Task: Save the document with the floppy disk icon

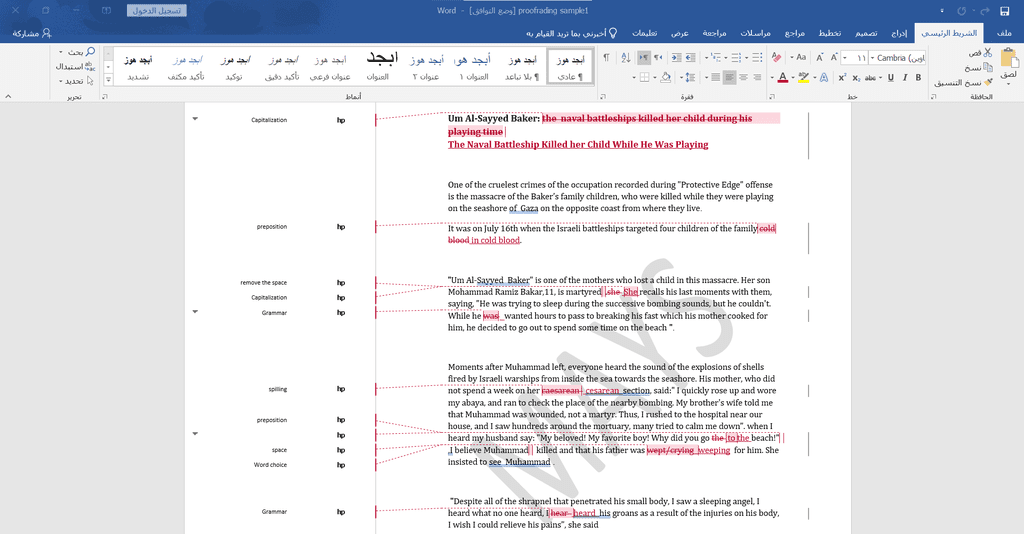Action: 1005,11
